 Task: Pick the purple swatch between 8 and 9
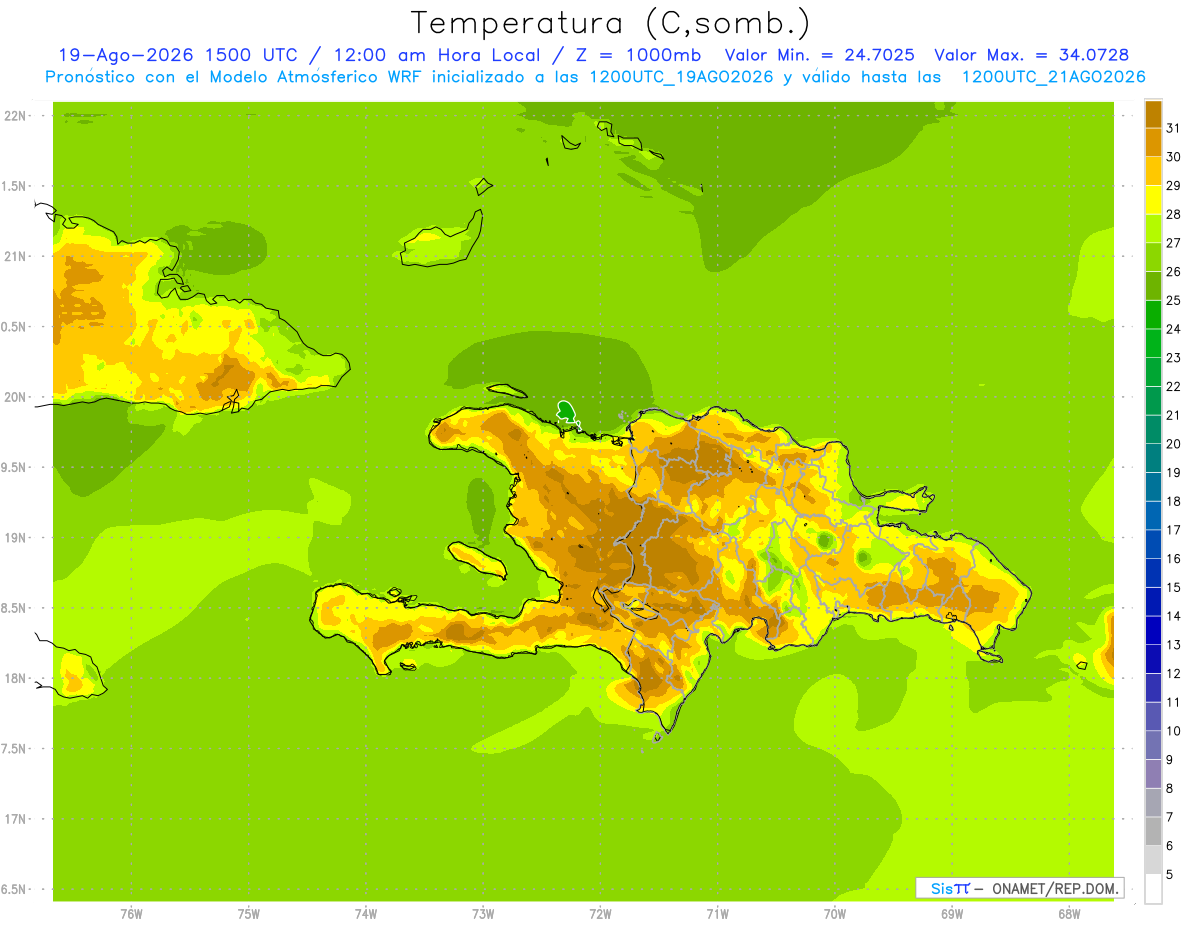[x=1153, y=774]
